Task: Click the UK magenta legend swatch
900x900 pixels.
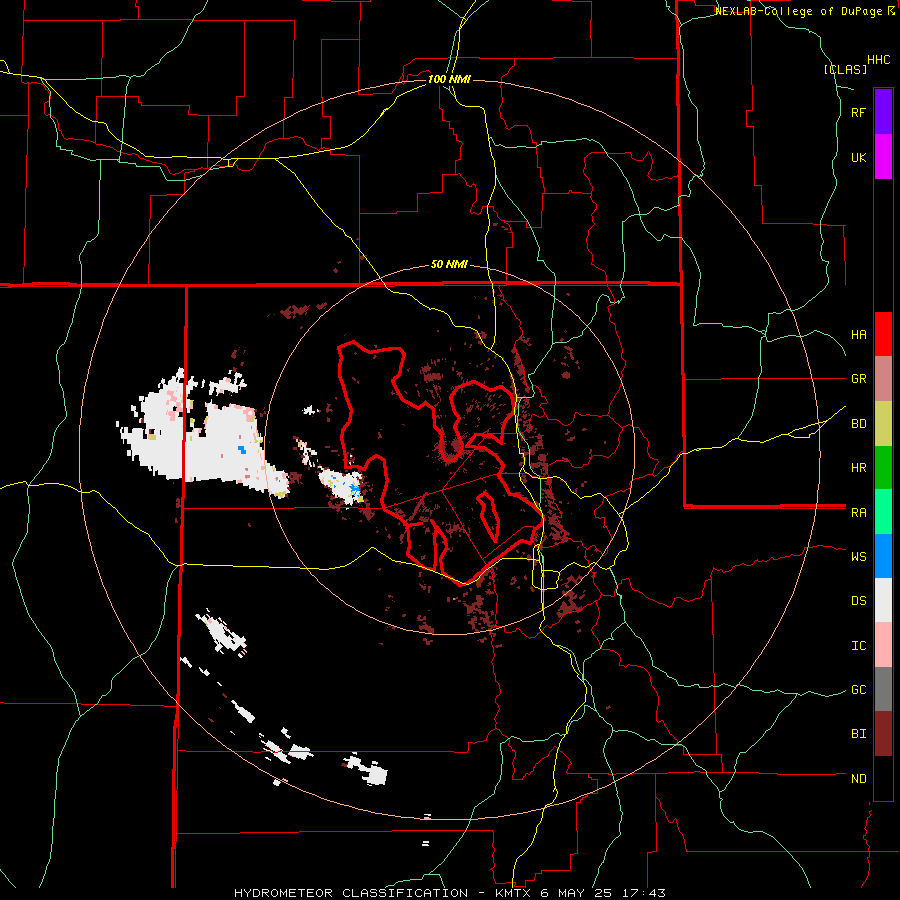Action: click(x=883, y=157)
